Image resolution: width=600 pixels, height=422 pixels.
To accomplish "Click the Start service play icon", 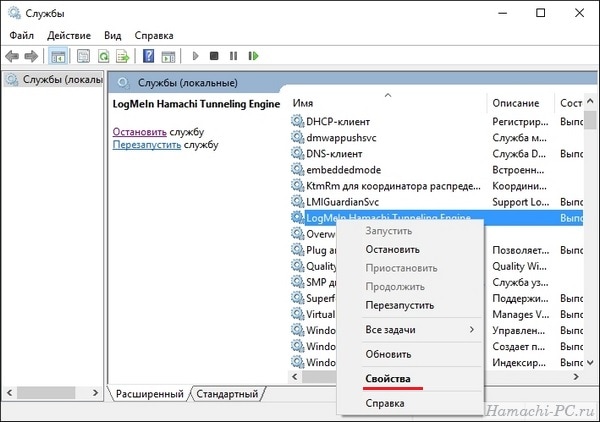I will click(195, 56).
